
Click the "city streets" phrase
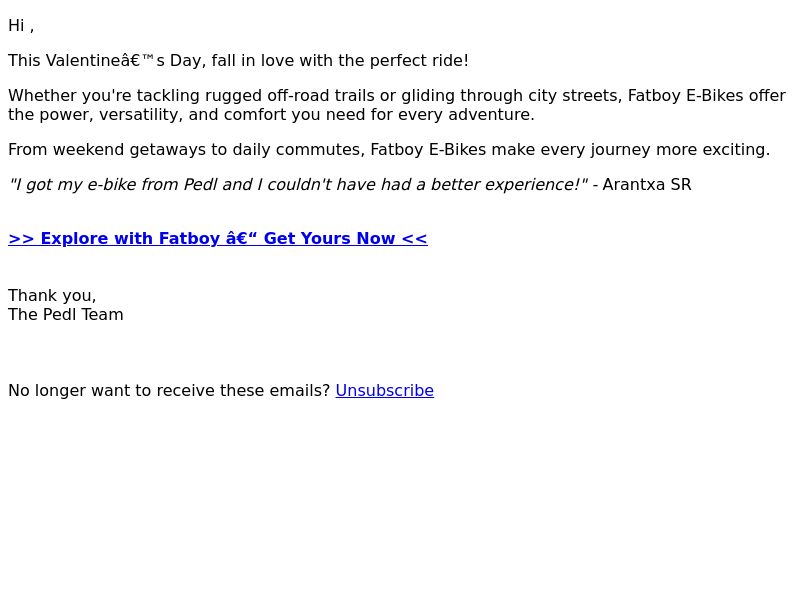(x=572, y=95)
